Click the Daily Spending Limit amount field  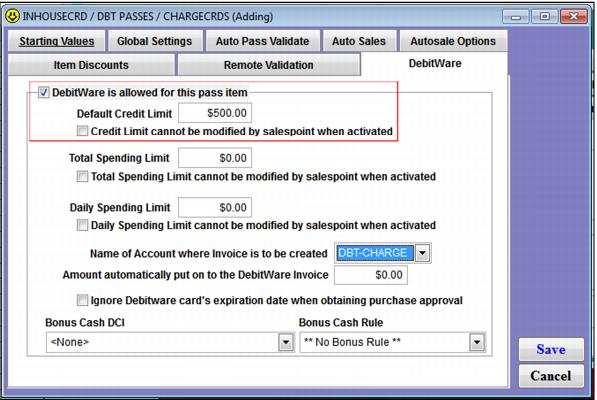click(x=215, y=207)
